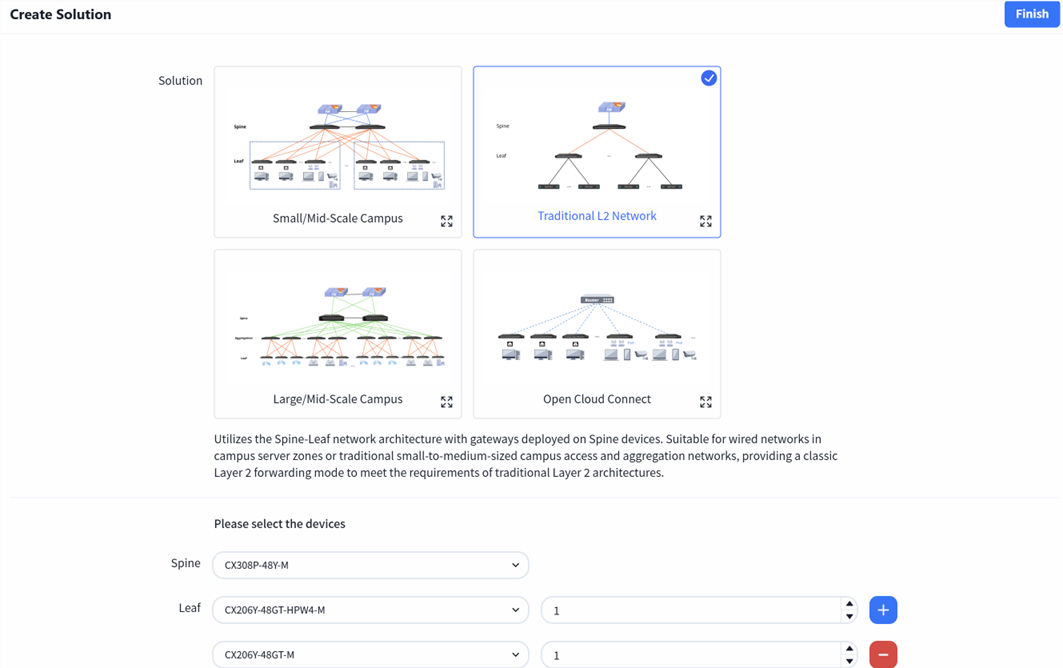Open the Leaf dropdown showing CX206Y-48GT-HPW4-M
Screen dimensions: 1063x668
[x=370, y=610]
